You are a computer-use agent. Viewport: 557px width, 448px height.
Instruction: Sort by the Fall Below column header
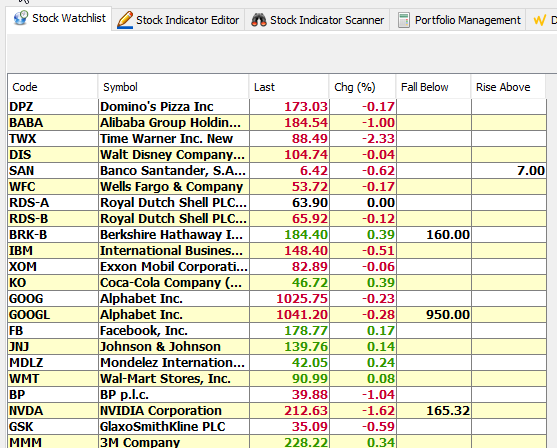(x=433, y=87)
